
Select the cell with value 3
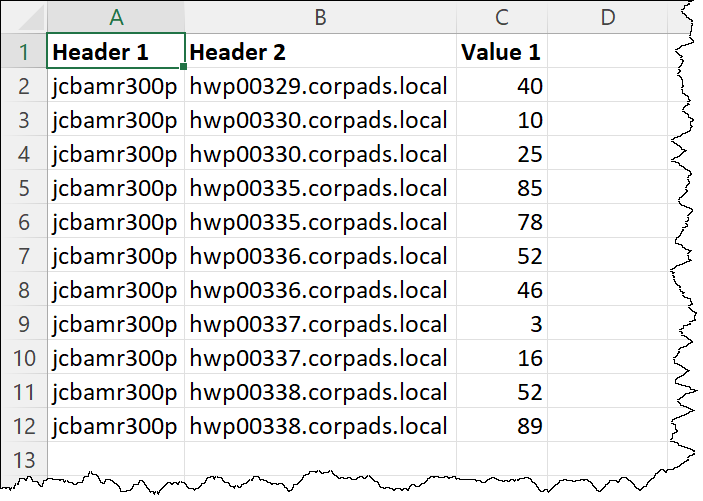pyautogui.click(x=502, y=323)
